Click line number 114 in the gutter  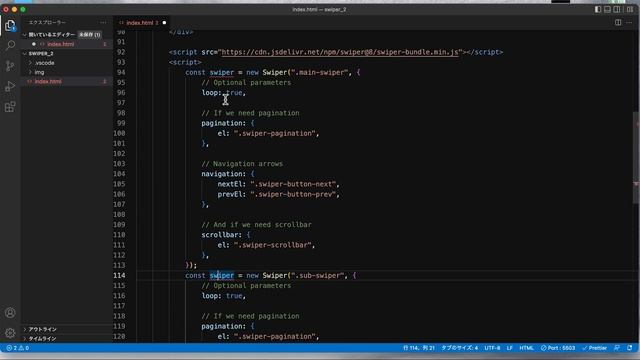pyautogui.click(x=119, y=276)
